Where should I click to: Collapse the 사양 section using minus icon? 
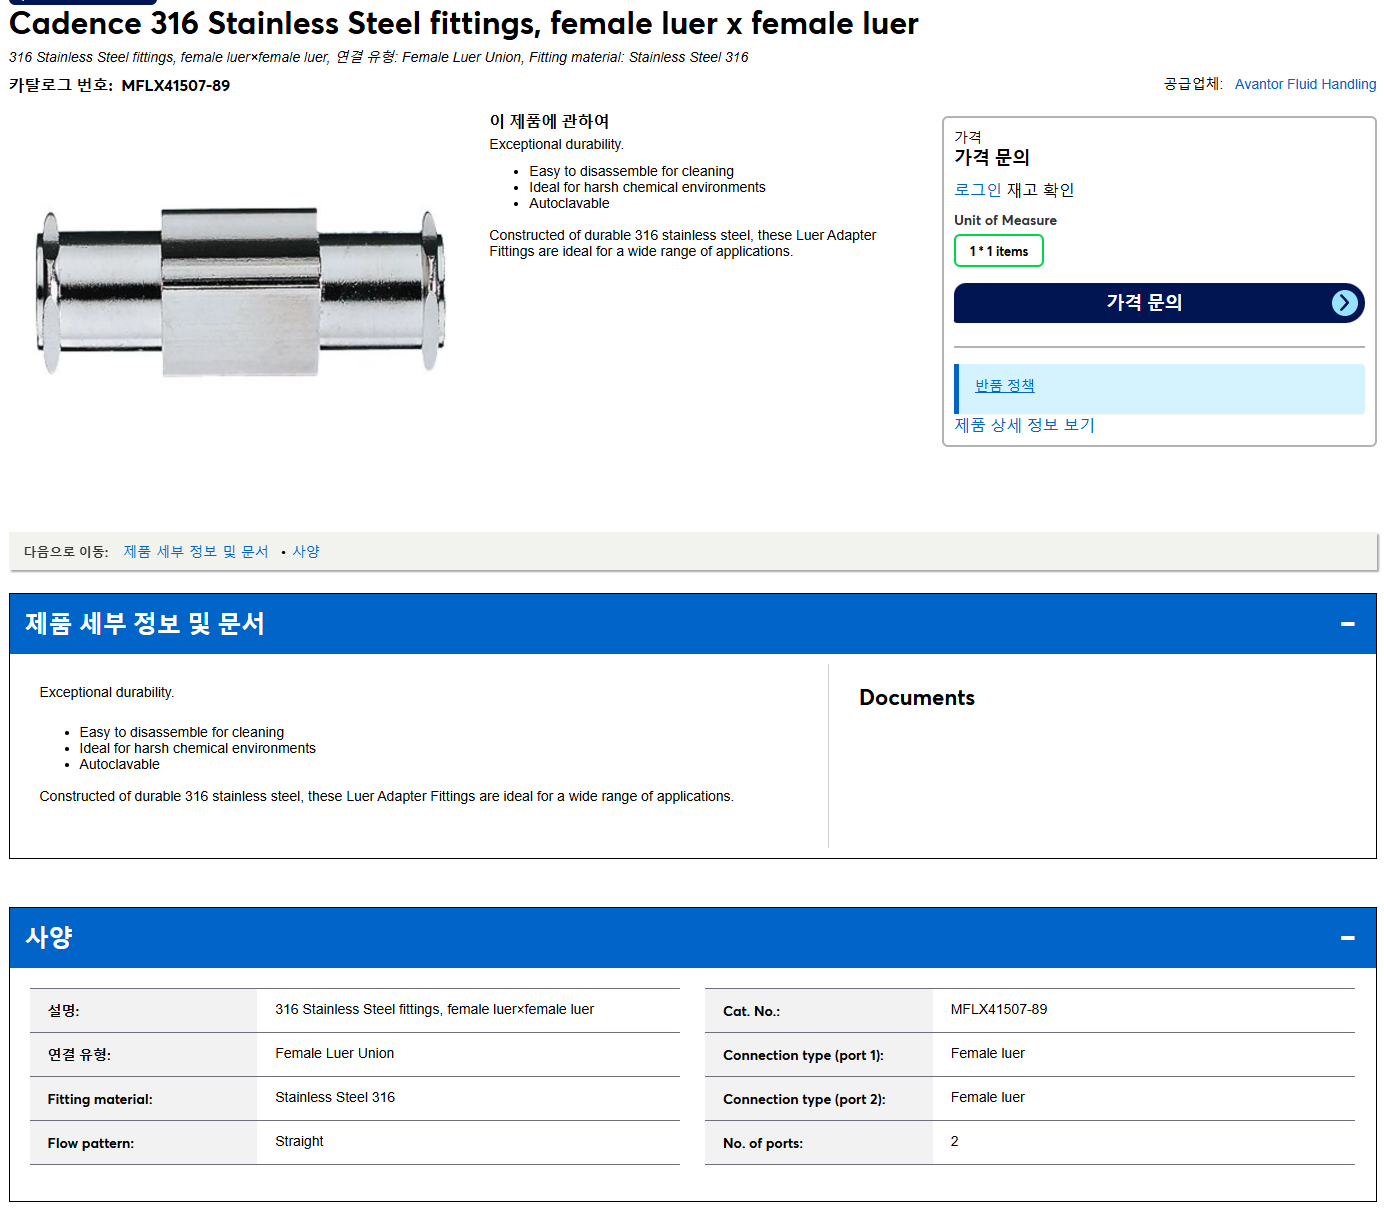pos(1347,938)
